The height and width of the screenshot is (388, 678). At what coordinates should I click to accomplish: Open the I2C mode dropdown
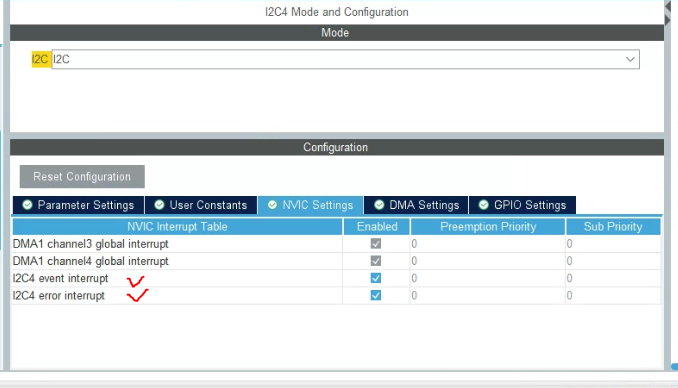pos(345,59)
